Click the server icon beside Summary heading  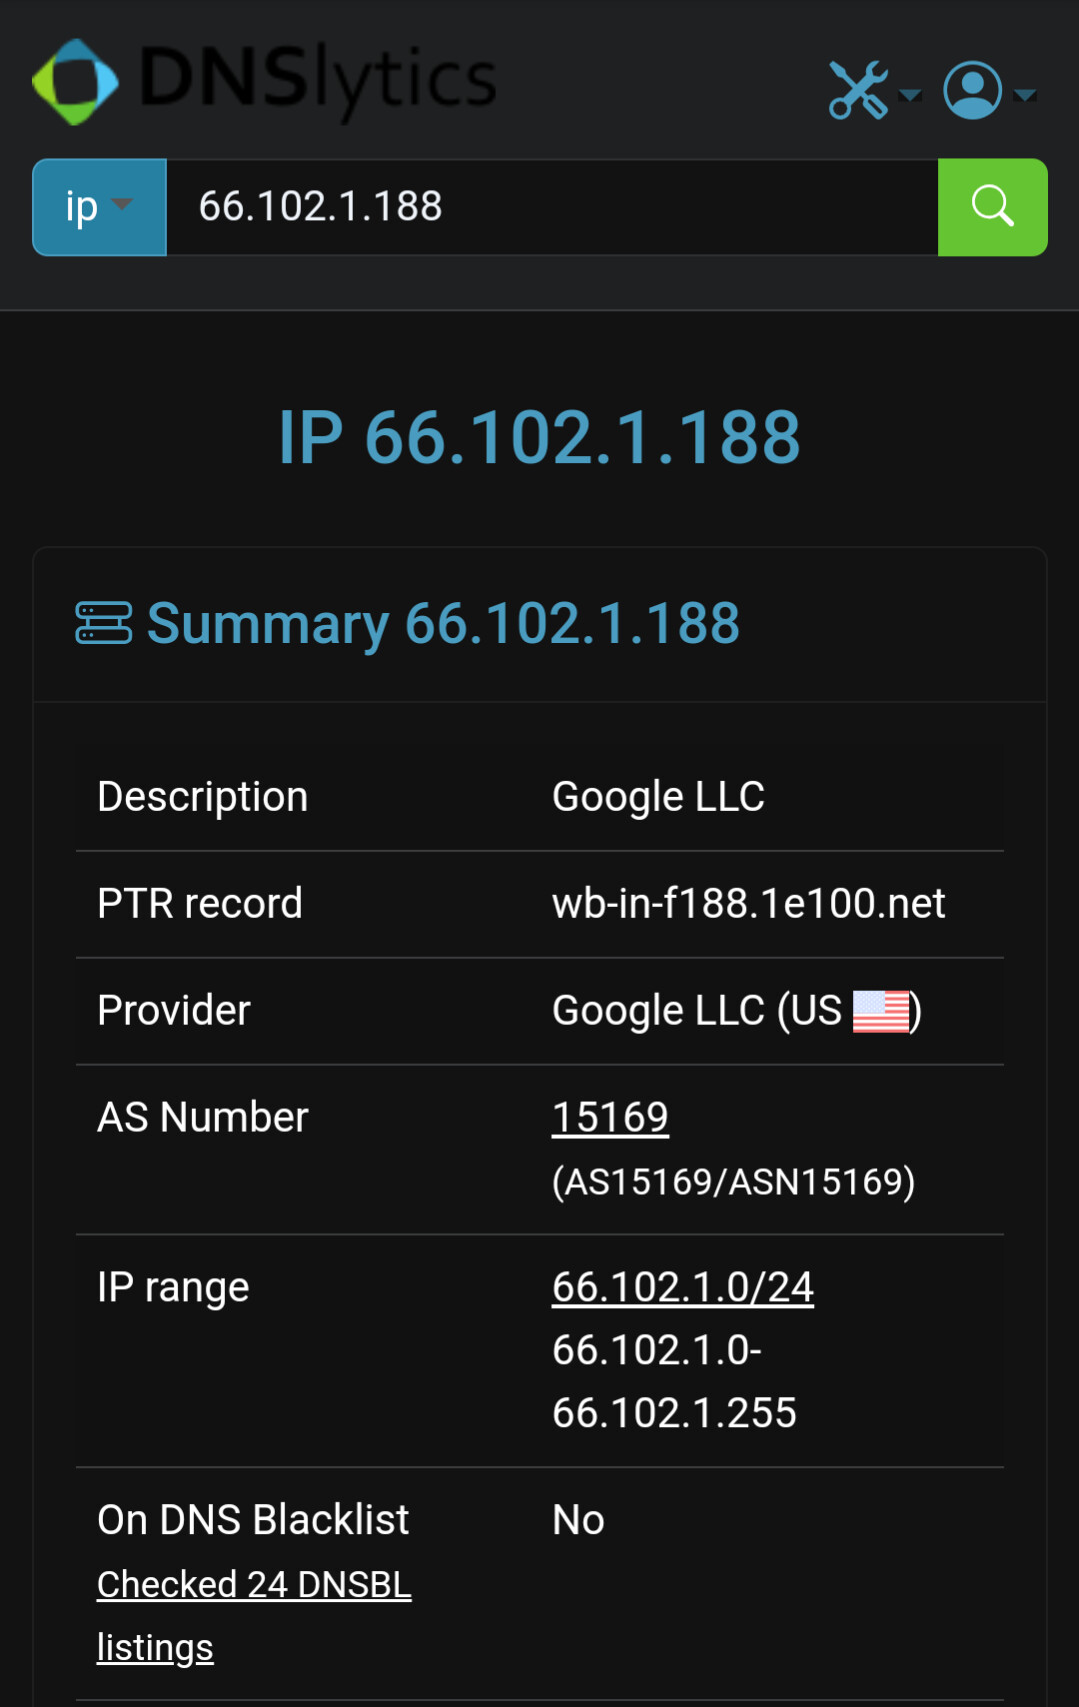pyautogui.click(x=103, y=623)
